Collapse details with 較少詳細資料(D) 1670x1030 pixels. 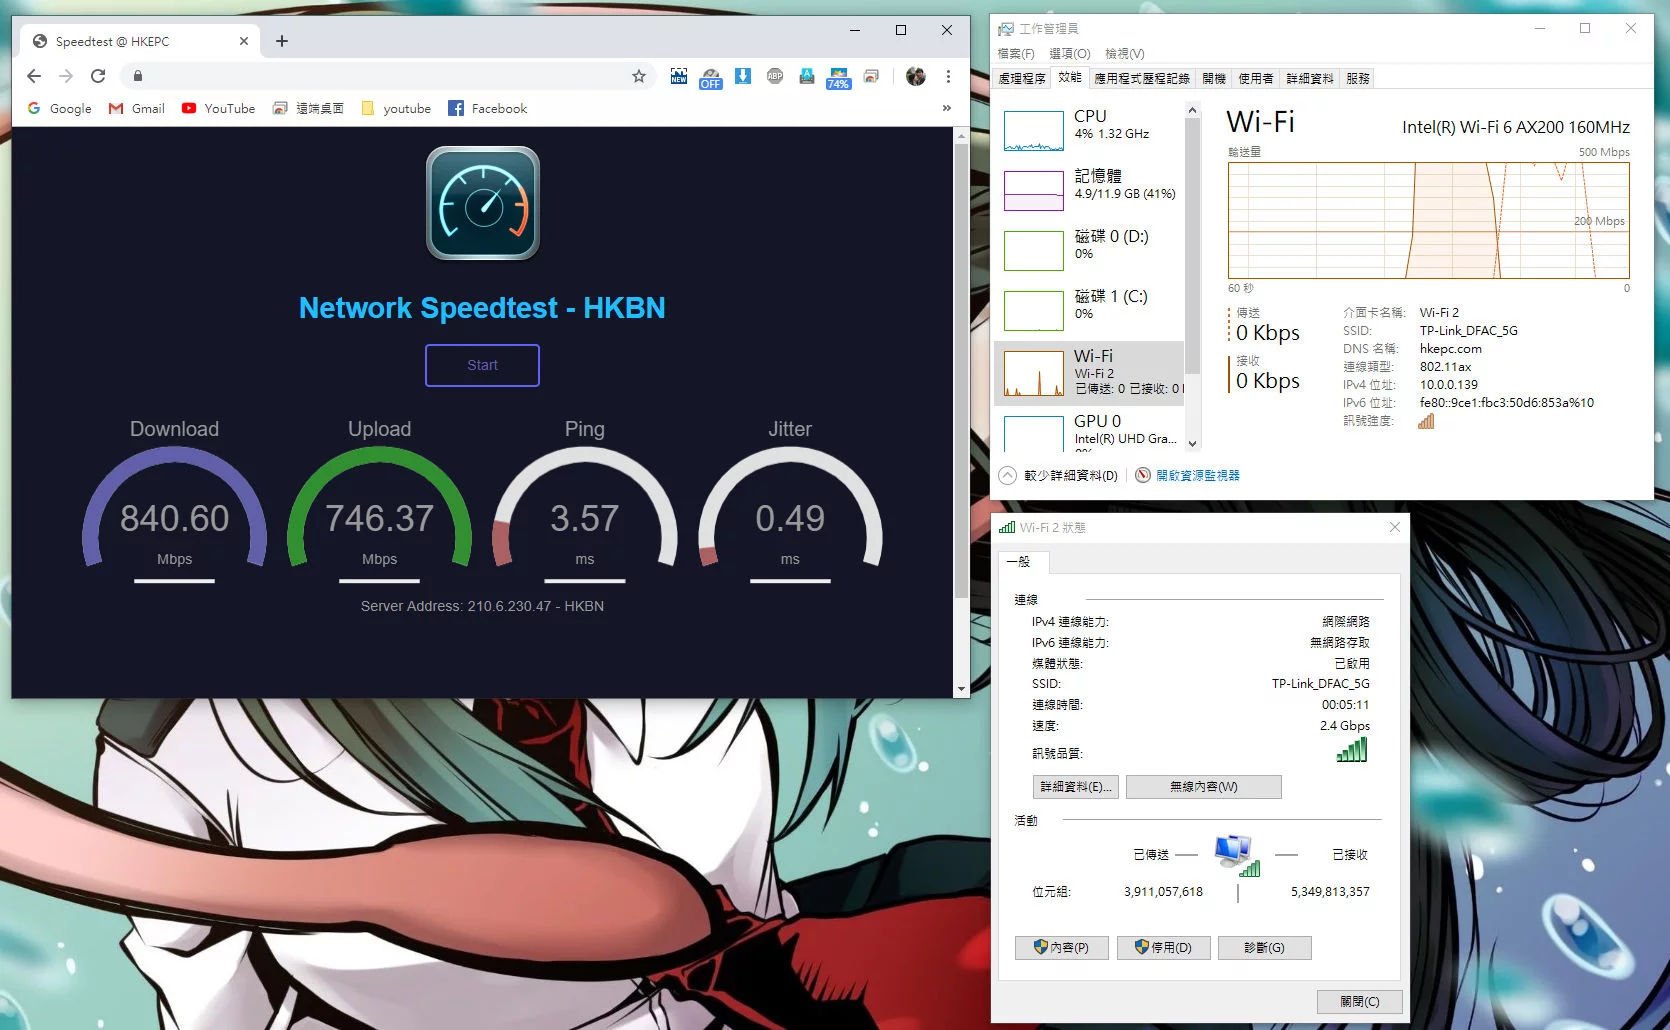coord(1059,475)
